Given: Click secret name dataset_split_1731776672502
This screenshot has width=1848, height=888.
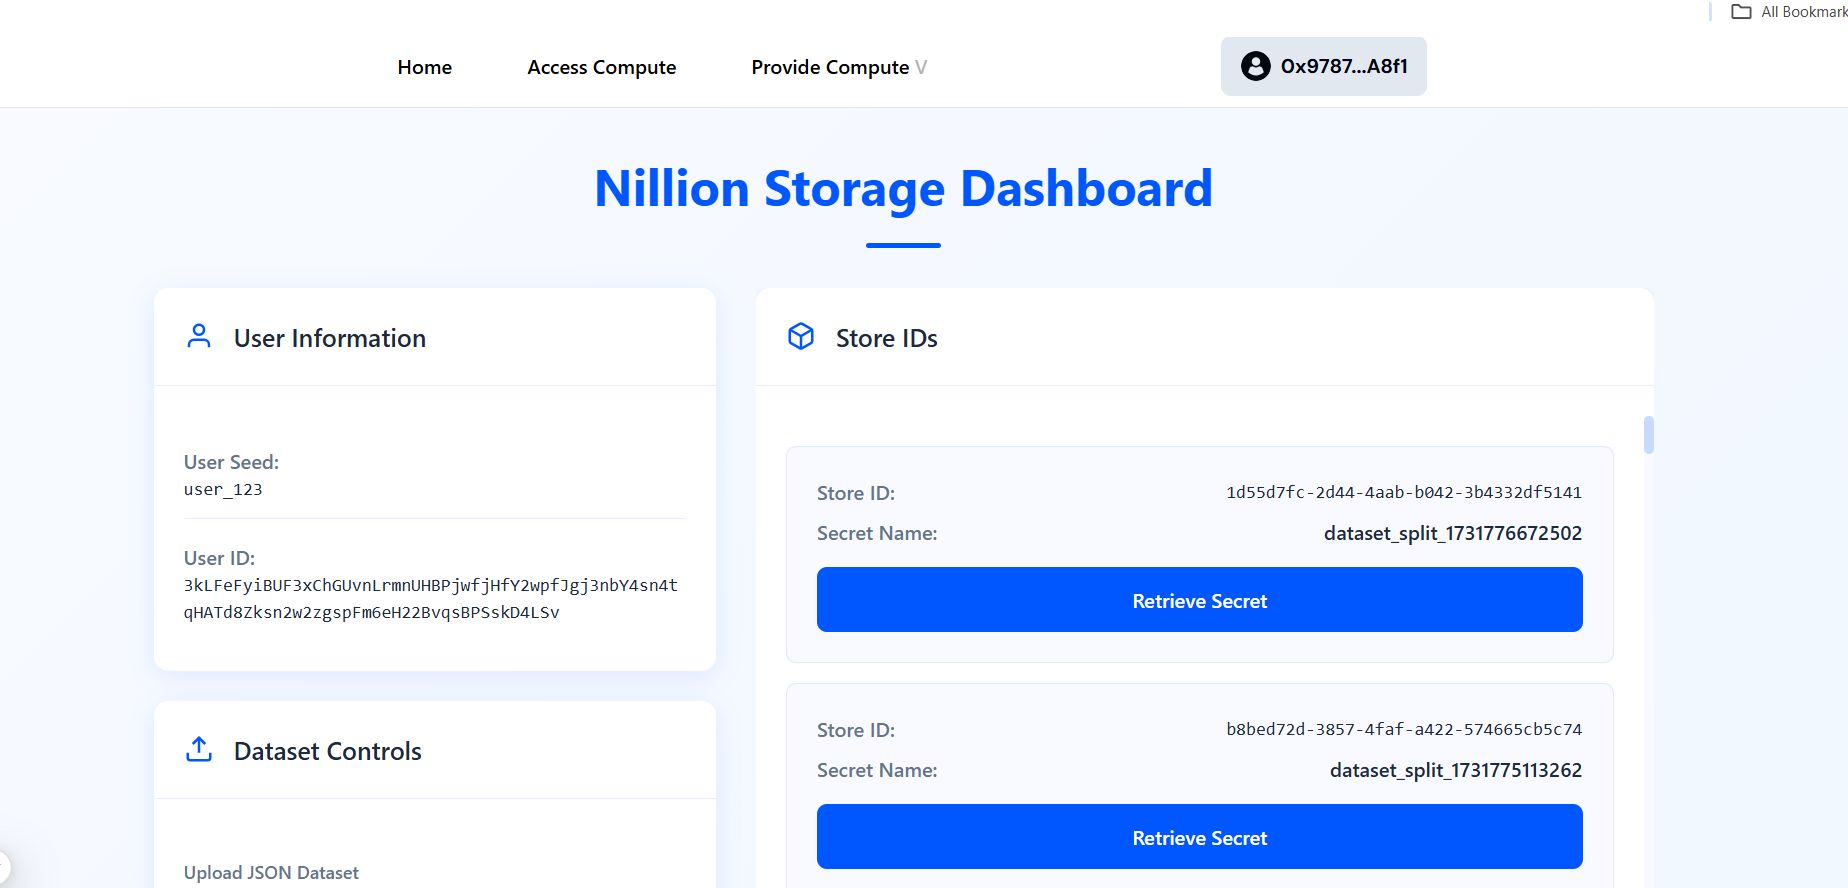Looking at the screenshot, I should pyautogui.click(x=1453, y=533).
